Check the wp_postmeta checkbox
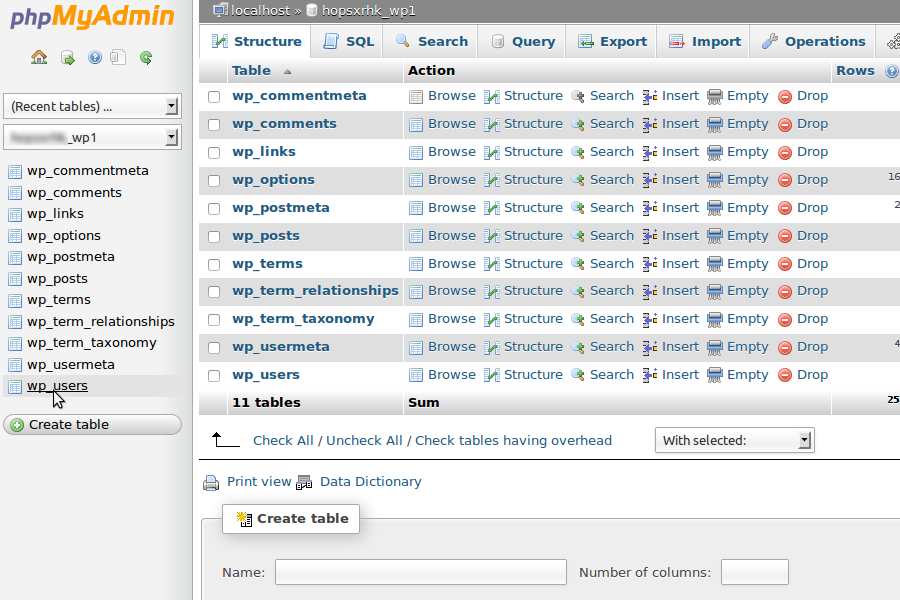The height and width of the screenshot is (600, 900). pyautogui.click(x=214, y=208)
